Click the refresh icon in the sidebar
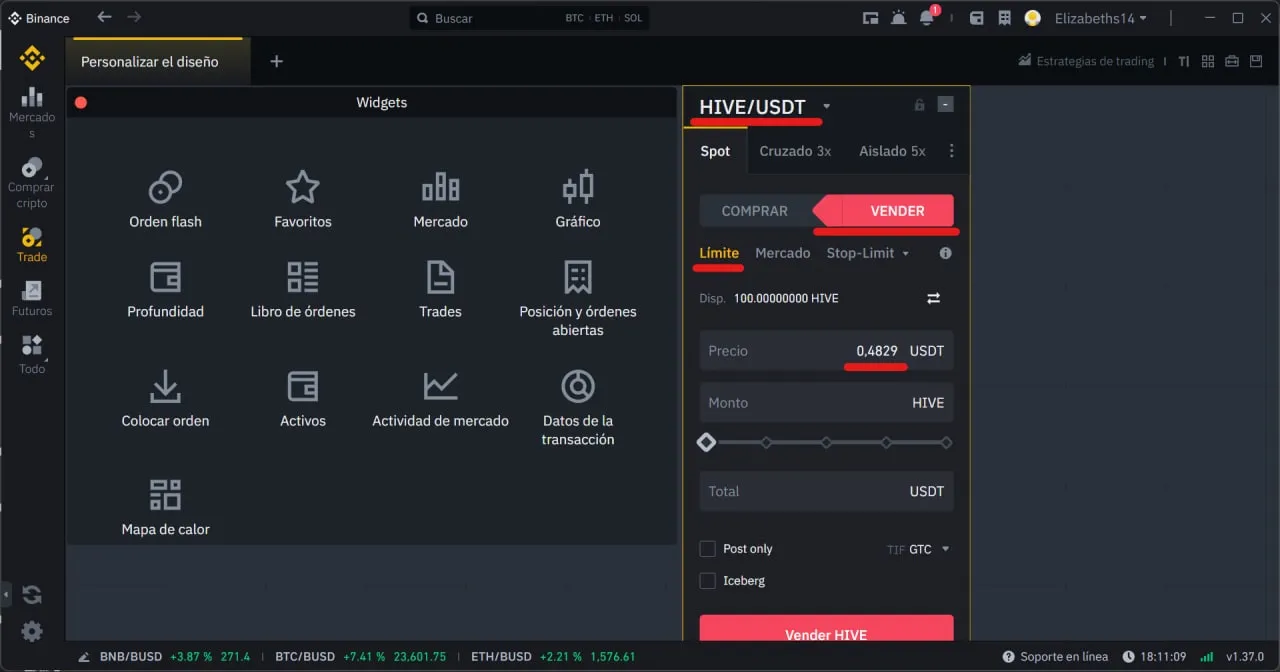The width and height of the screenshot is (1280, 672). pos(32,595)
